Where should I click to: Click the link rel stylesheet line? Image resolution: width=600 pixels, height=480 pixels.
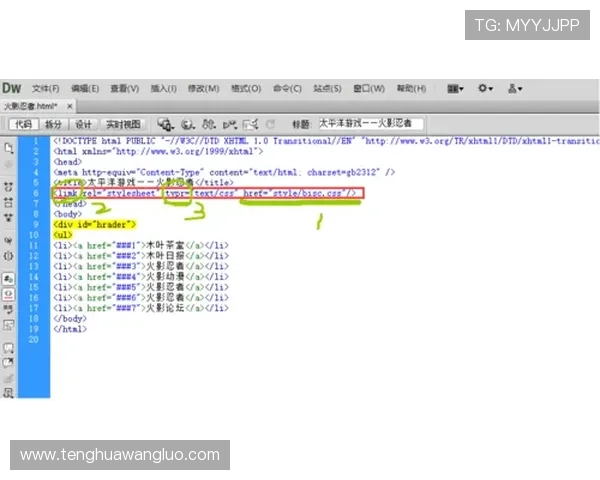pos(205,193)
